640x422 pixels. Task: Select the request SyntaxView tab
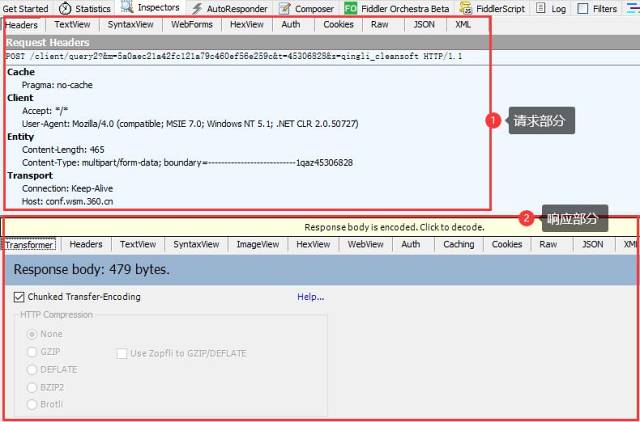point(131,24)
